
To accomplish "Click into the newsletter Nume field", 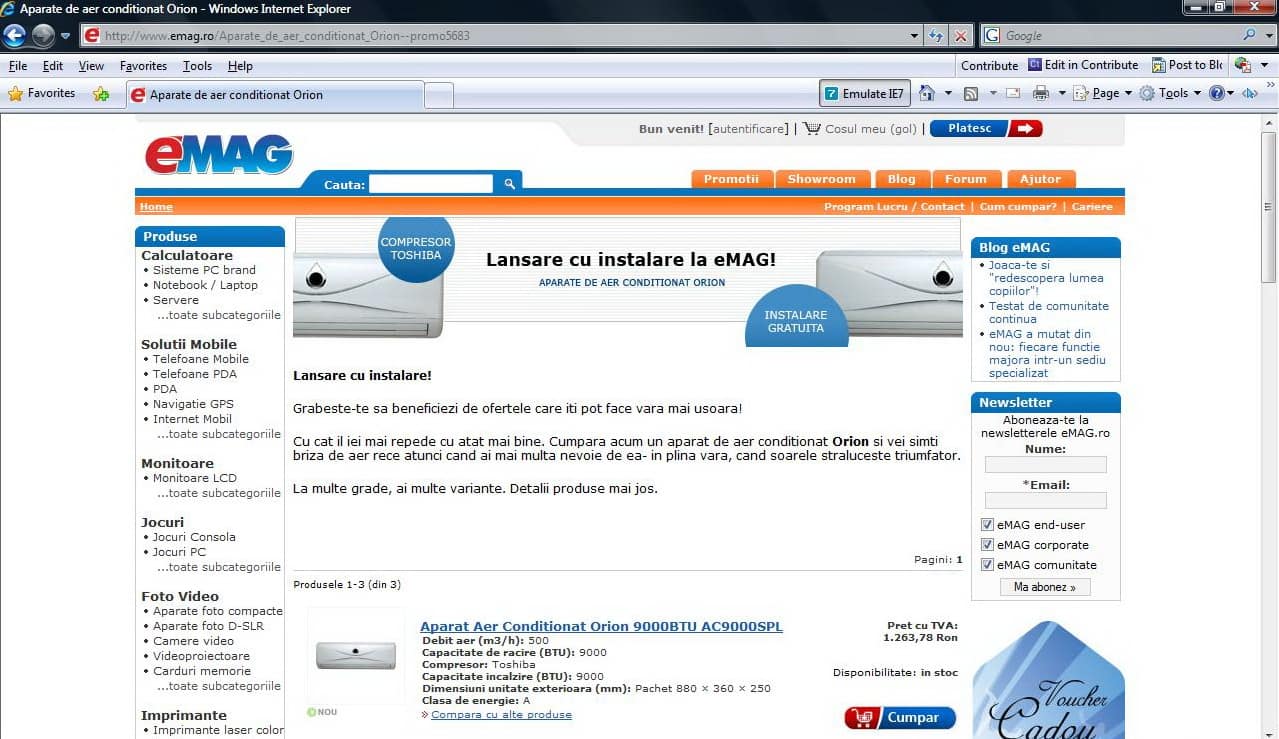I will (x=1045, y=465).
